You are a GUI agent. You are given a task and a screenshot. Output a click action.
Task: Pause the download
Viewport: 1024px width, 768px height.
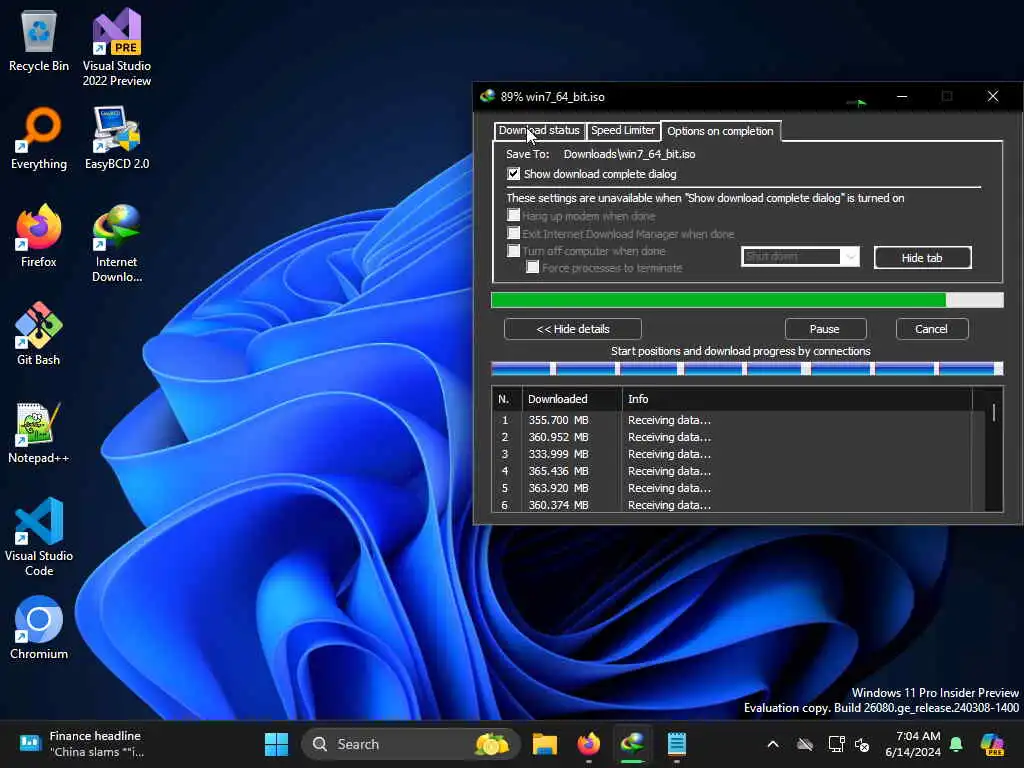(825, 329)
